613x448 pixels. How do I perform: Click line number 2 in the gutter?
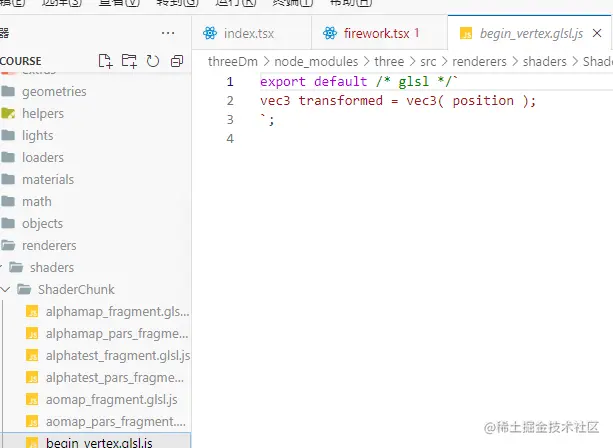230,101
